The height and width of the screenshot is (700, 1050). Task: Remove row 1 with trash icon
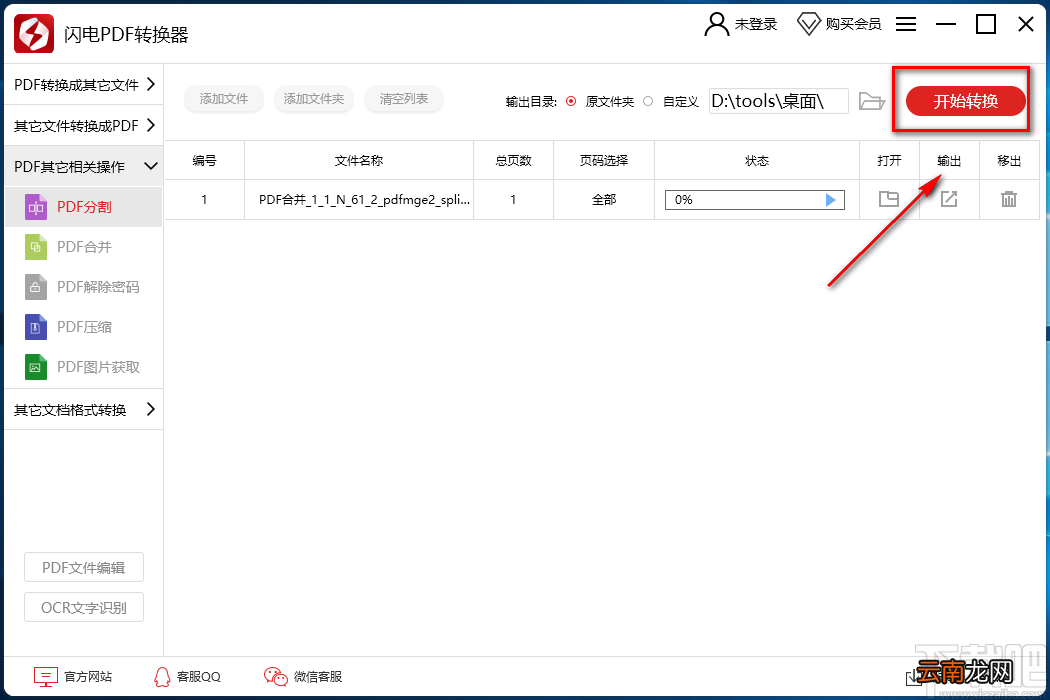1008,199
